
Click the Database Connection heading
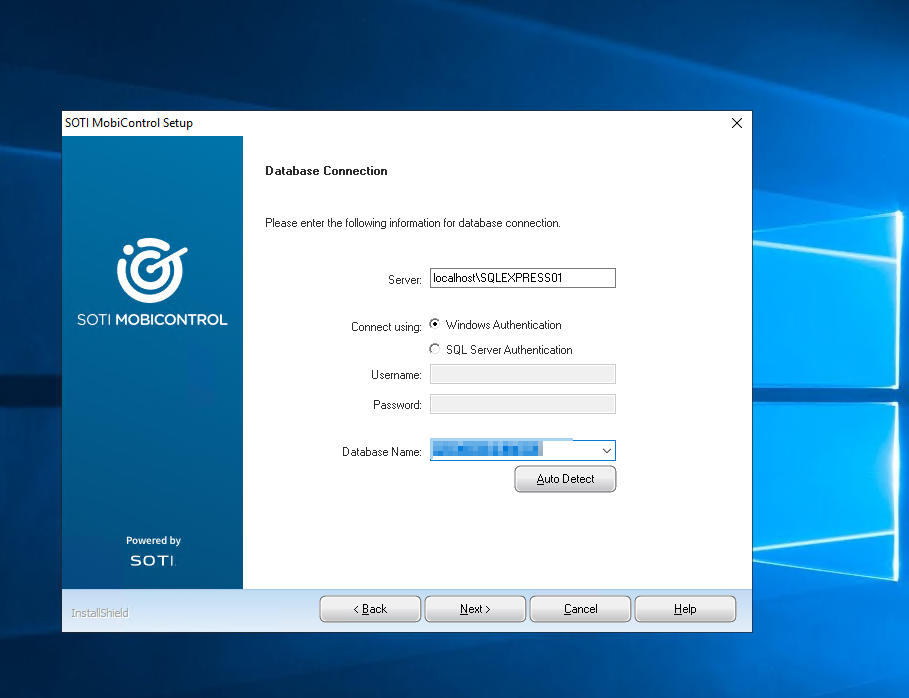[x=326, y=171]
